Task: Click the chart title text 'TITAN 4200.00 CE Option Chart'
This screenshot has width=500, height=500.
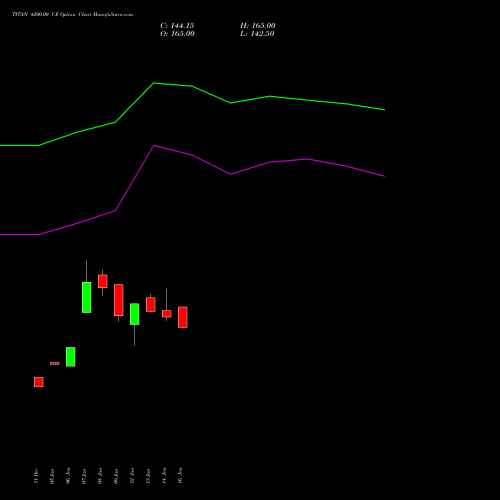Action: [x=51, y=15]
